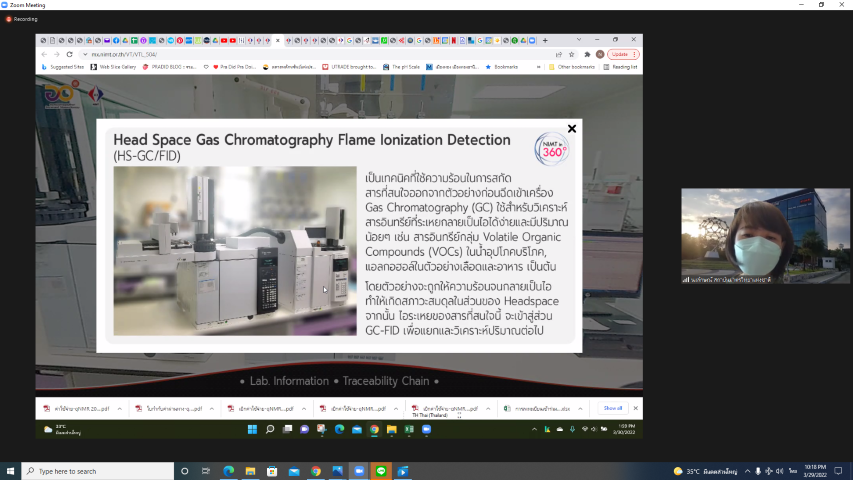Click Show all downloads button
853x480 pixels.
(612, 408)
